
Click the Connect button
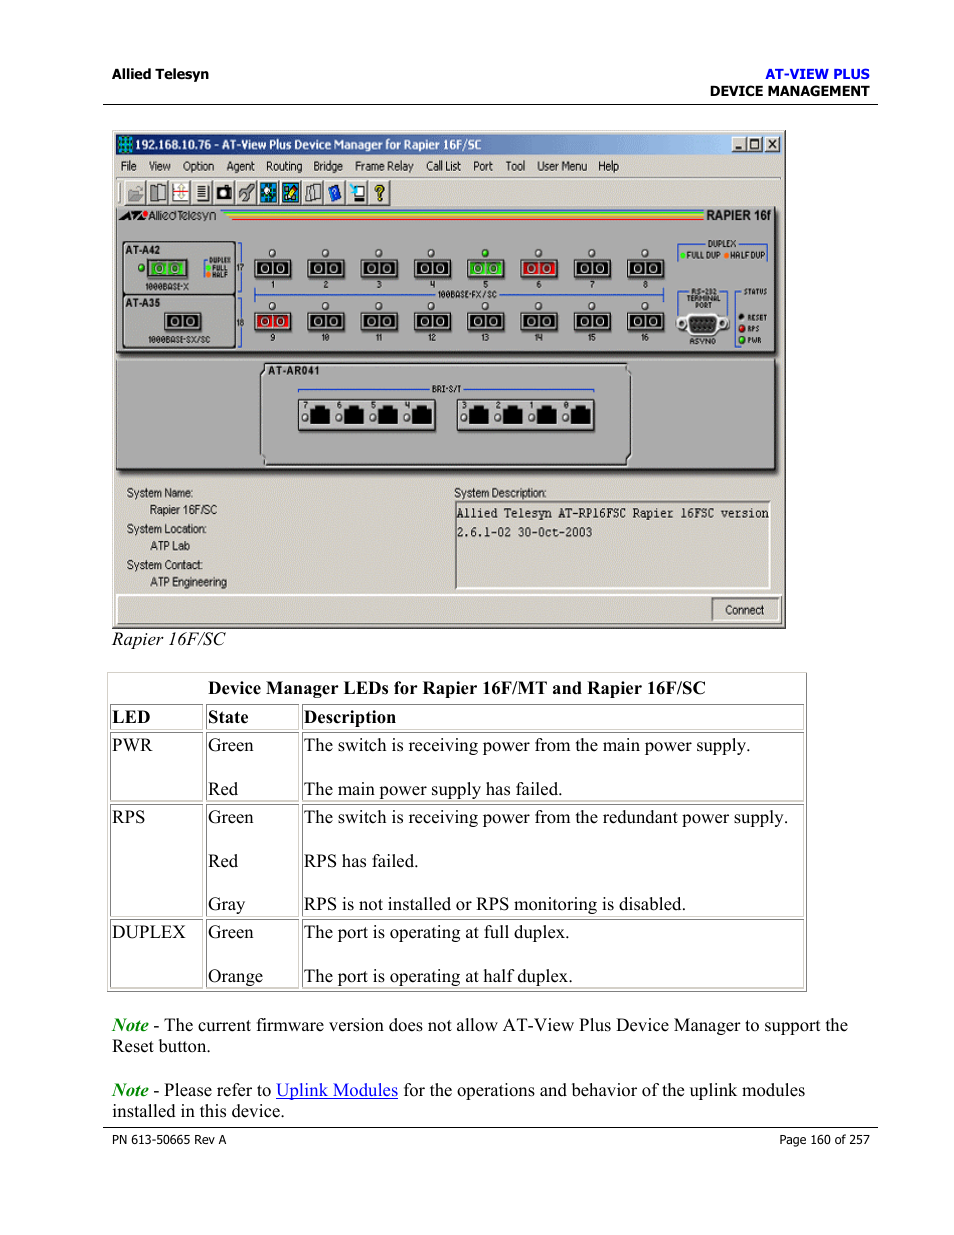click(x=745, y=610)
